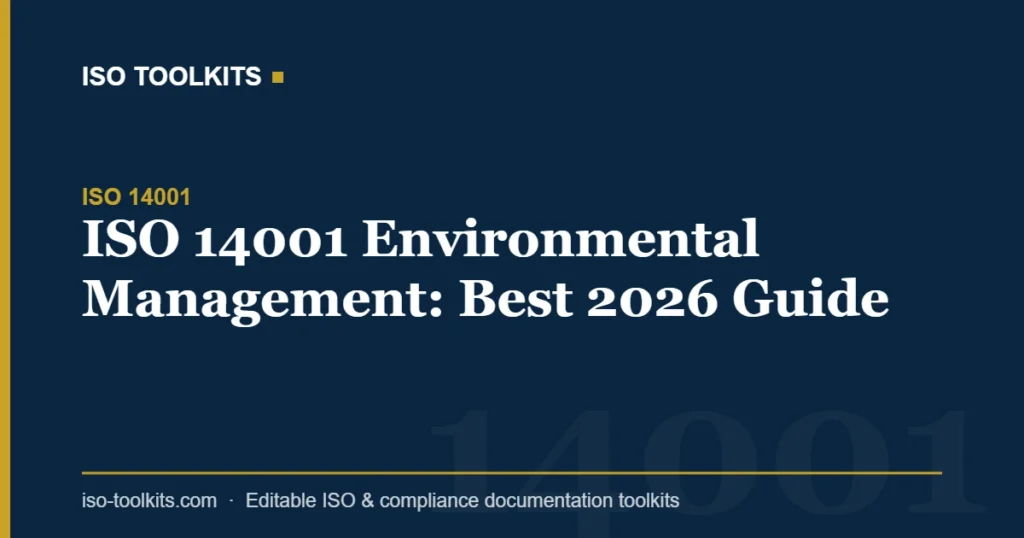Click the small gold square beside ISO TOOLKITS

coord(278,78)
